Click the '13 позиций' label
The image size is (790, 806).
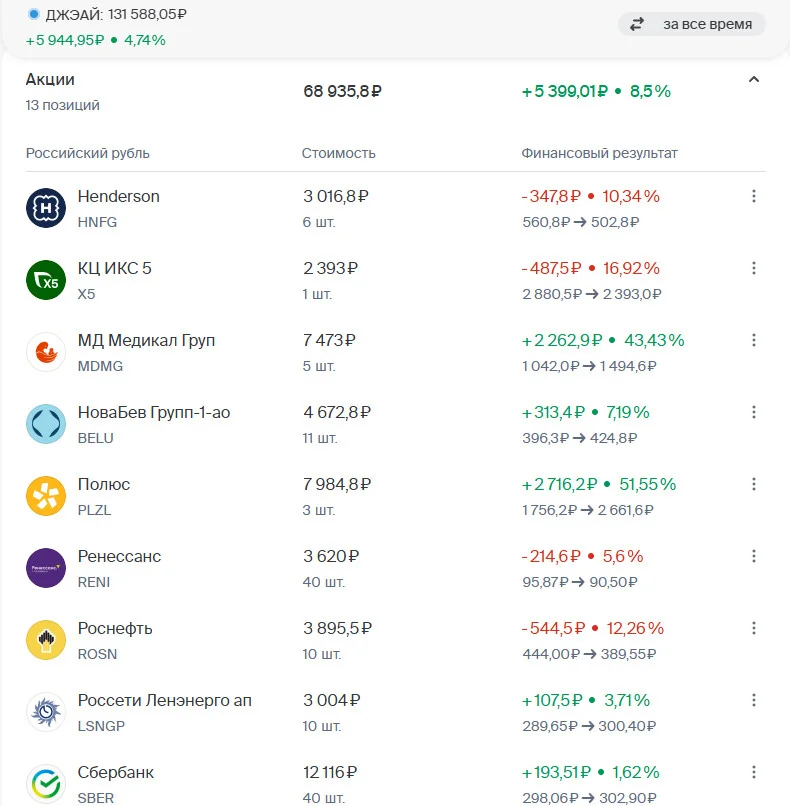point(63,105)
